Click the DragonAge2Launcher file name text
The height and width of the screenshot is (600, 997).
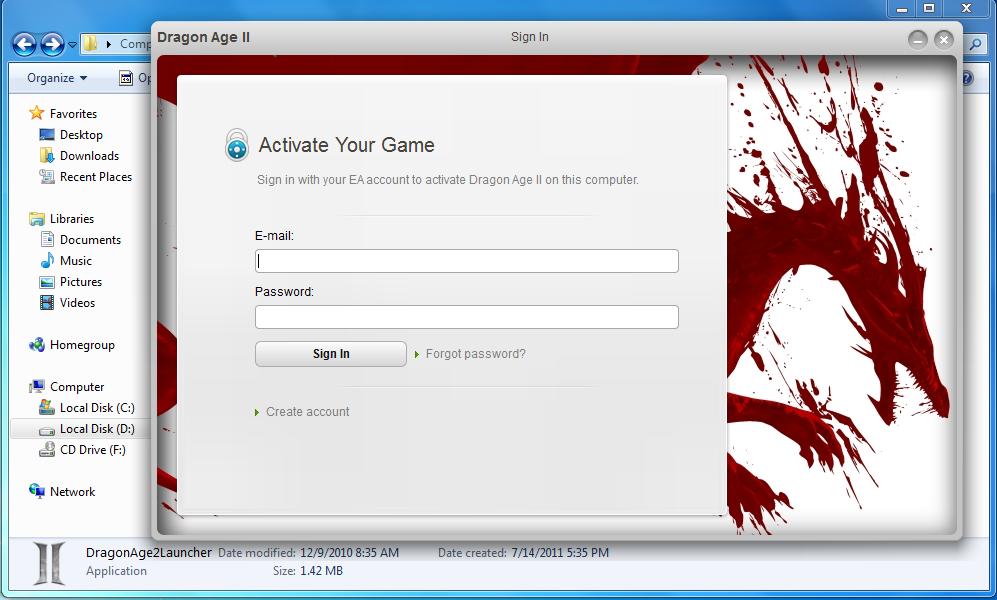pyautogui.click(x=149, y=552)
